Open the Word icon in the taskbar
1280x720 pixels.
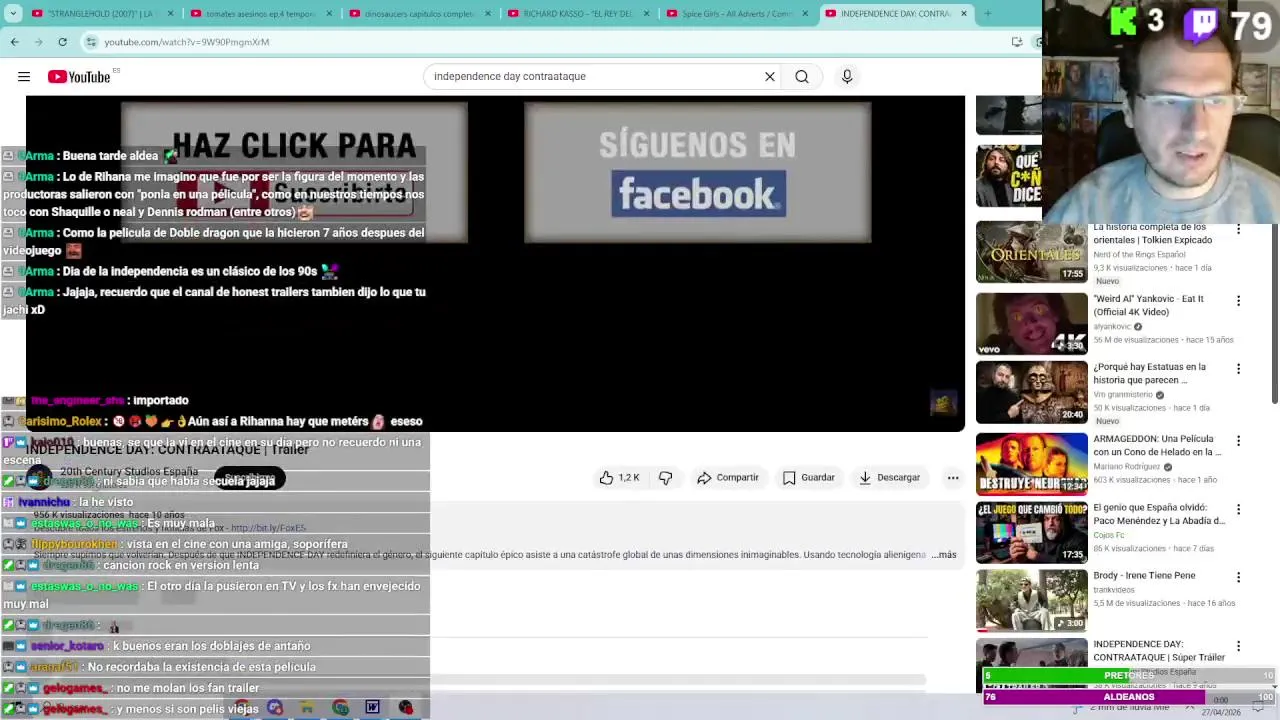coord(372,707)
